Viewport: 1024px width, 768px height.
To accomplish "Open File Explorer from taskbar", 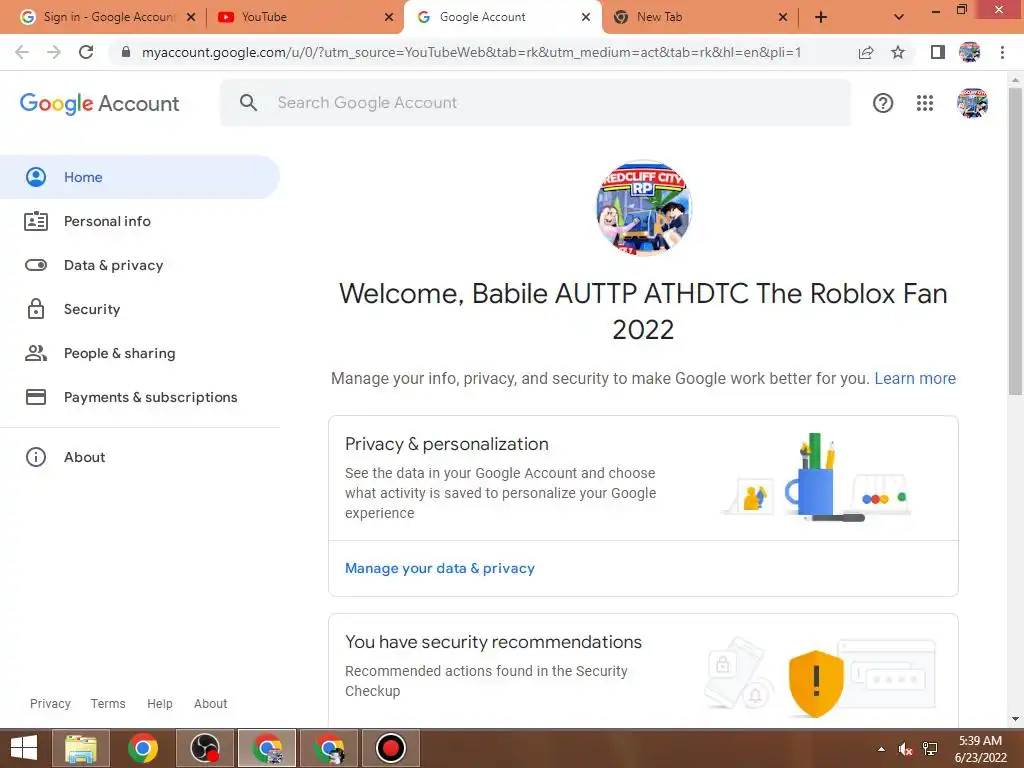I will tap(81, 748).
